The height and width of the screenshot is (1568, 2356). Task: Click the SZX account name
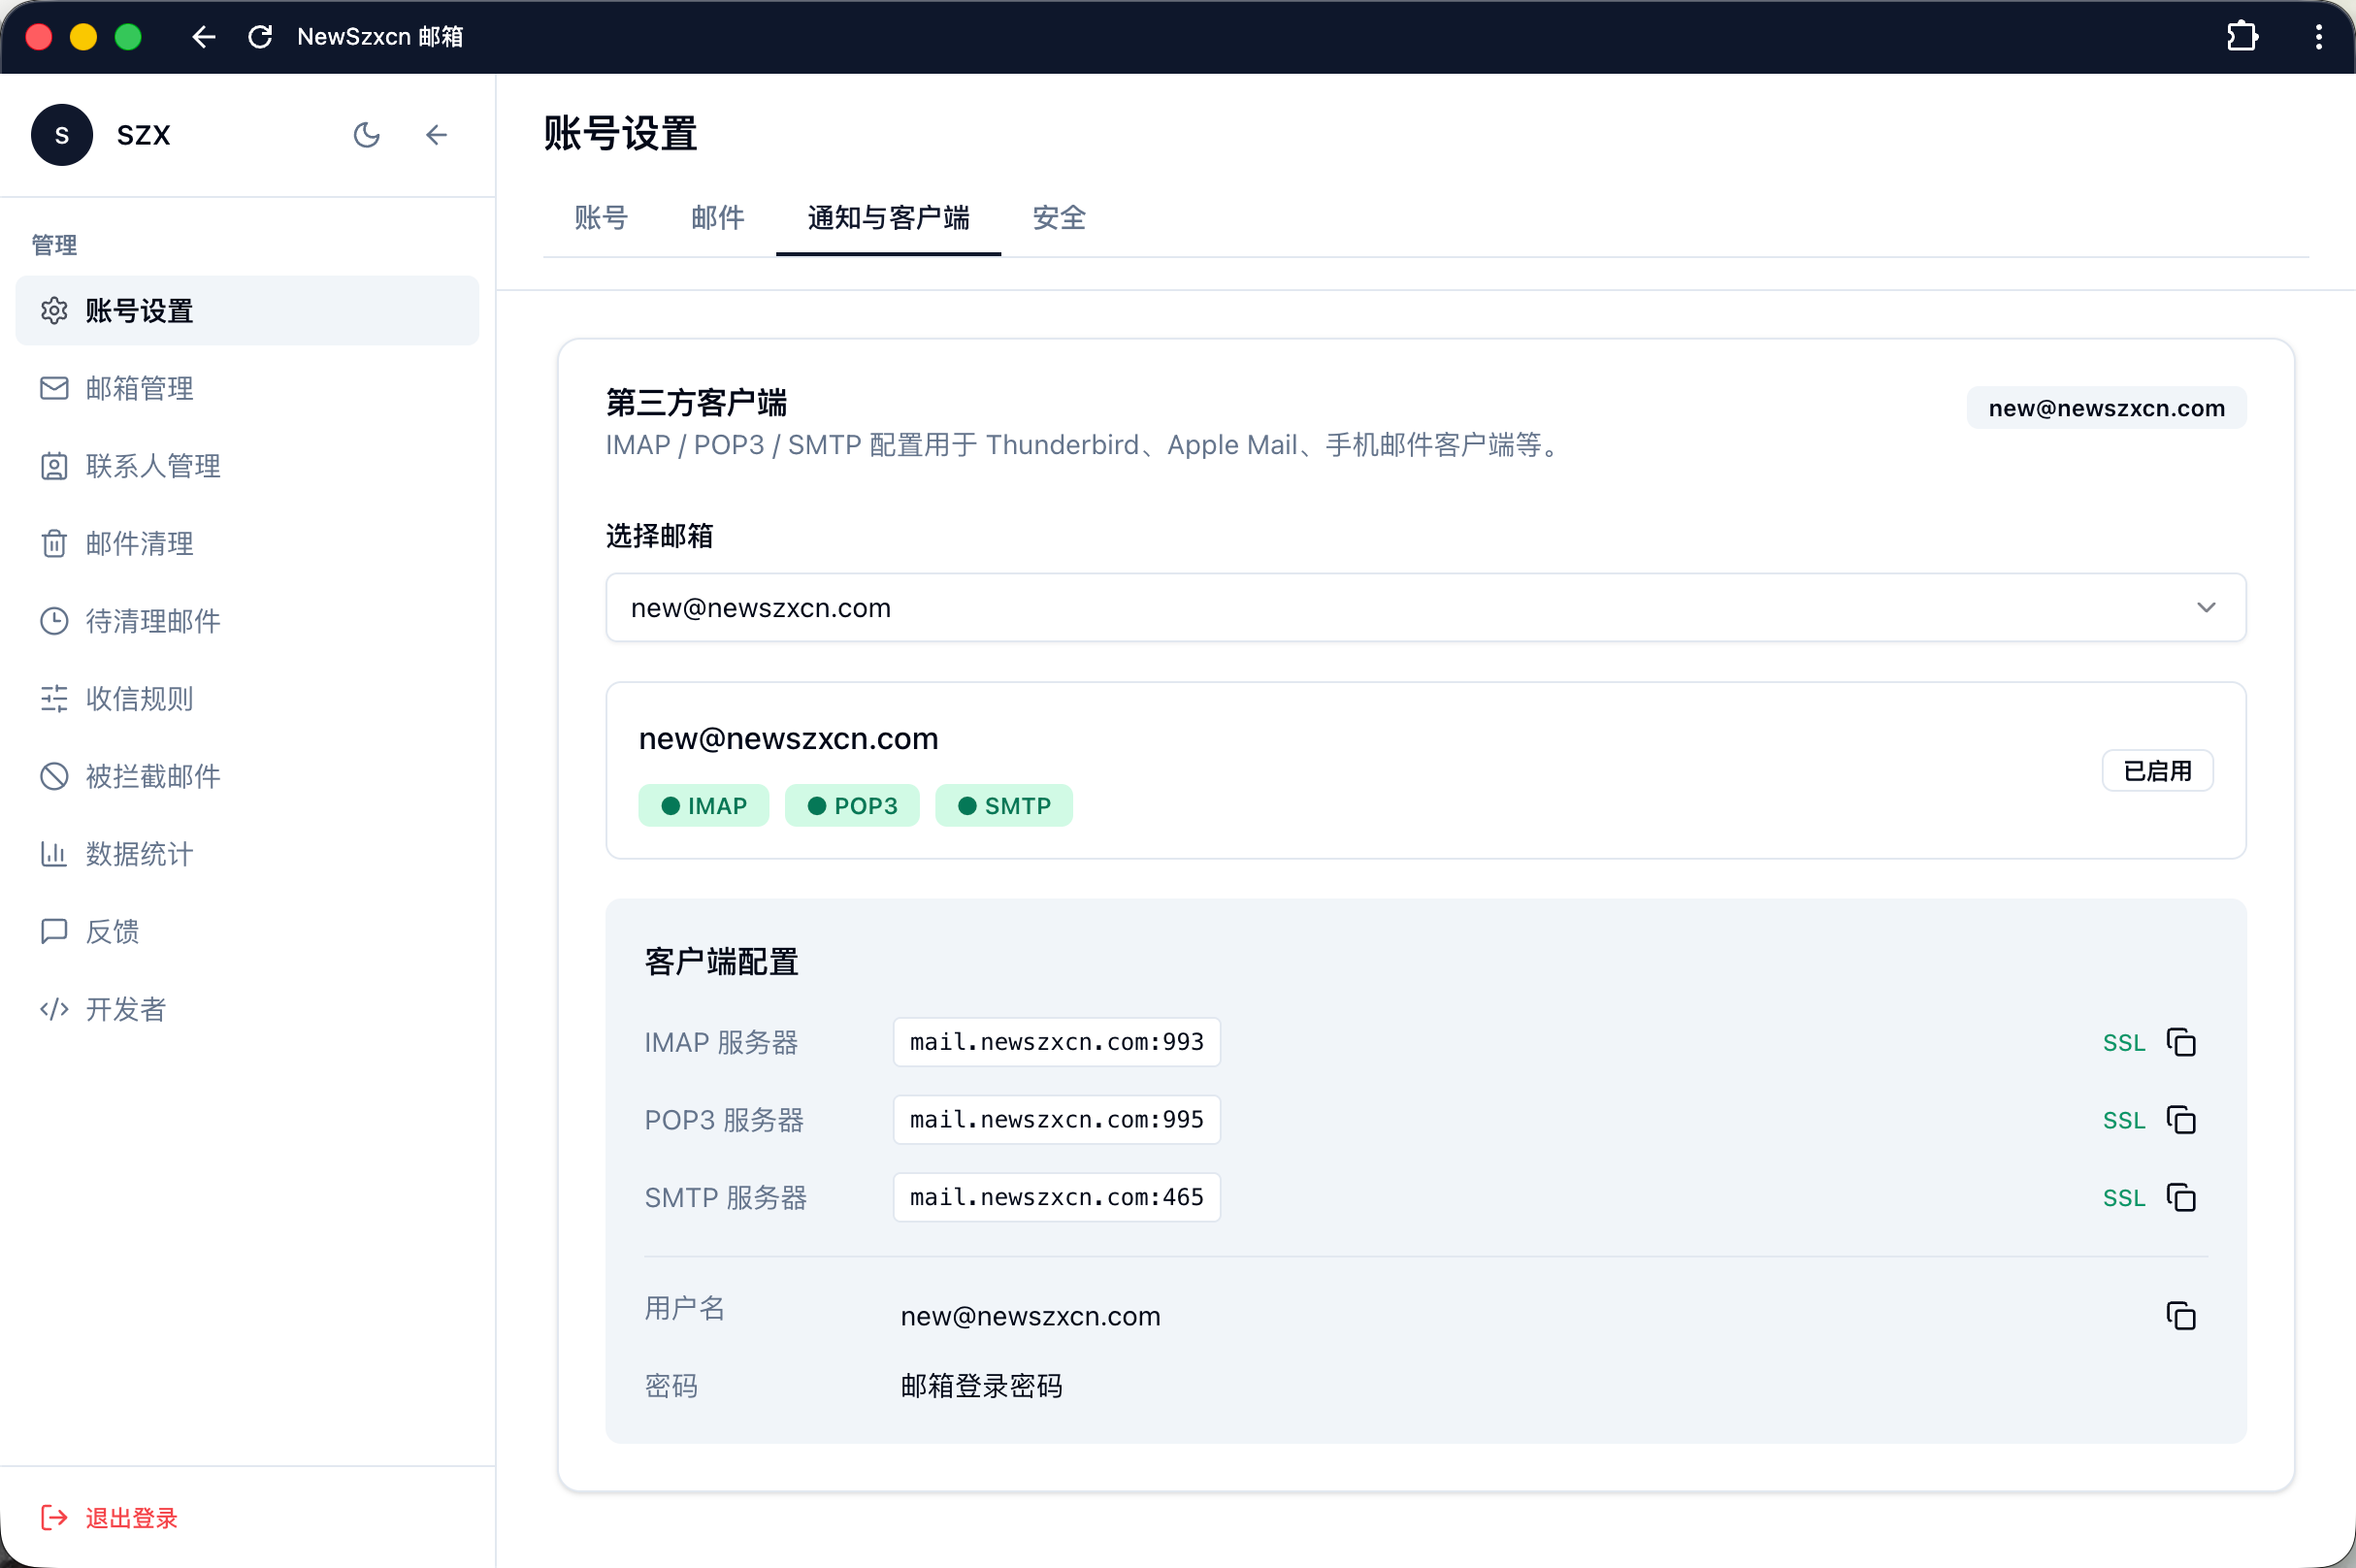pos(143,135)
